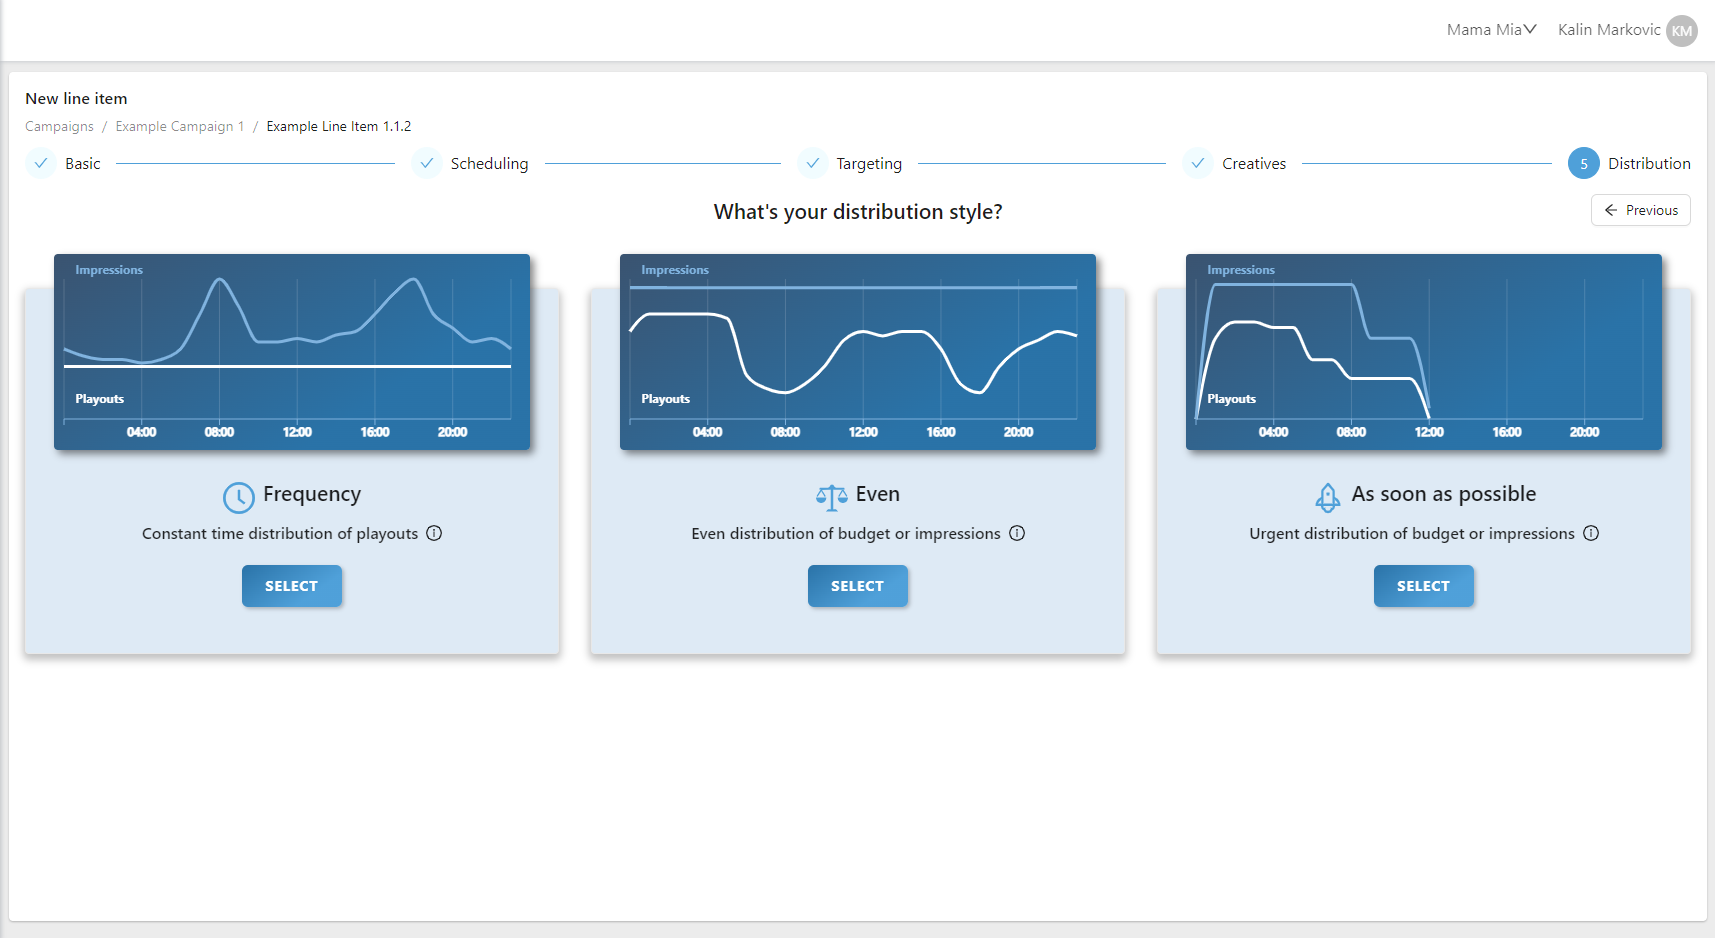Click the clock icon beside Frequency
The width and height of the screenshot is (1715, 938).
(x=238, y=497)
